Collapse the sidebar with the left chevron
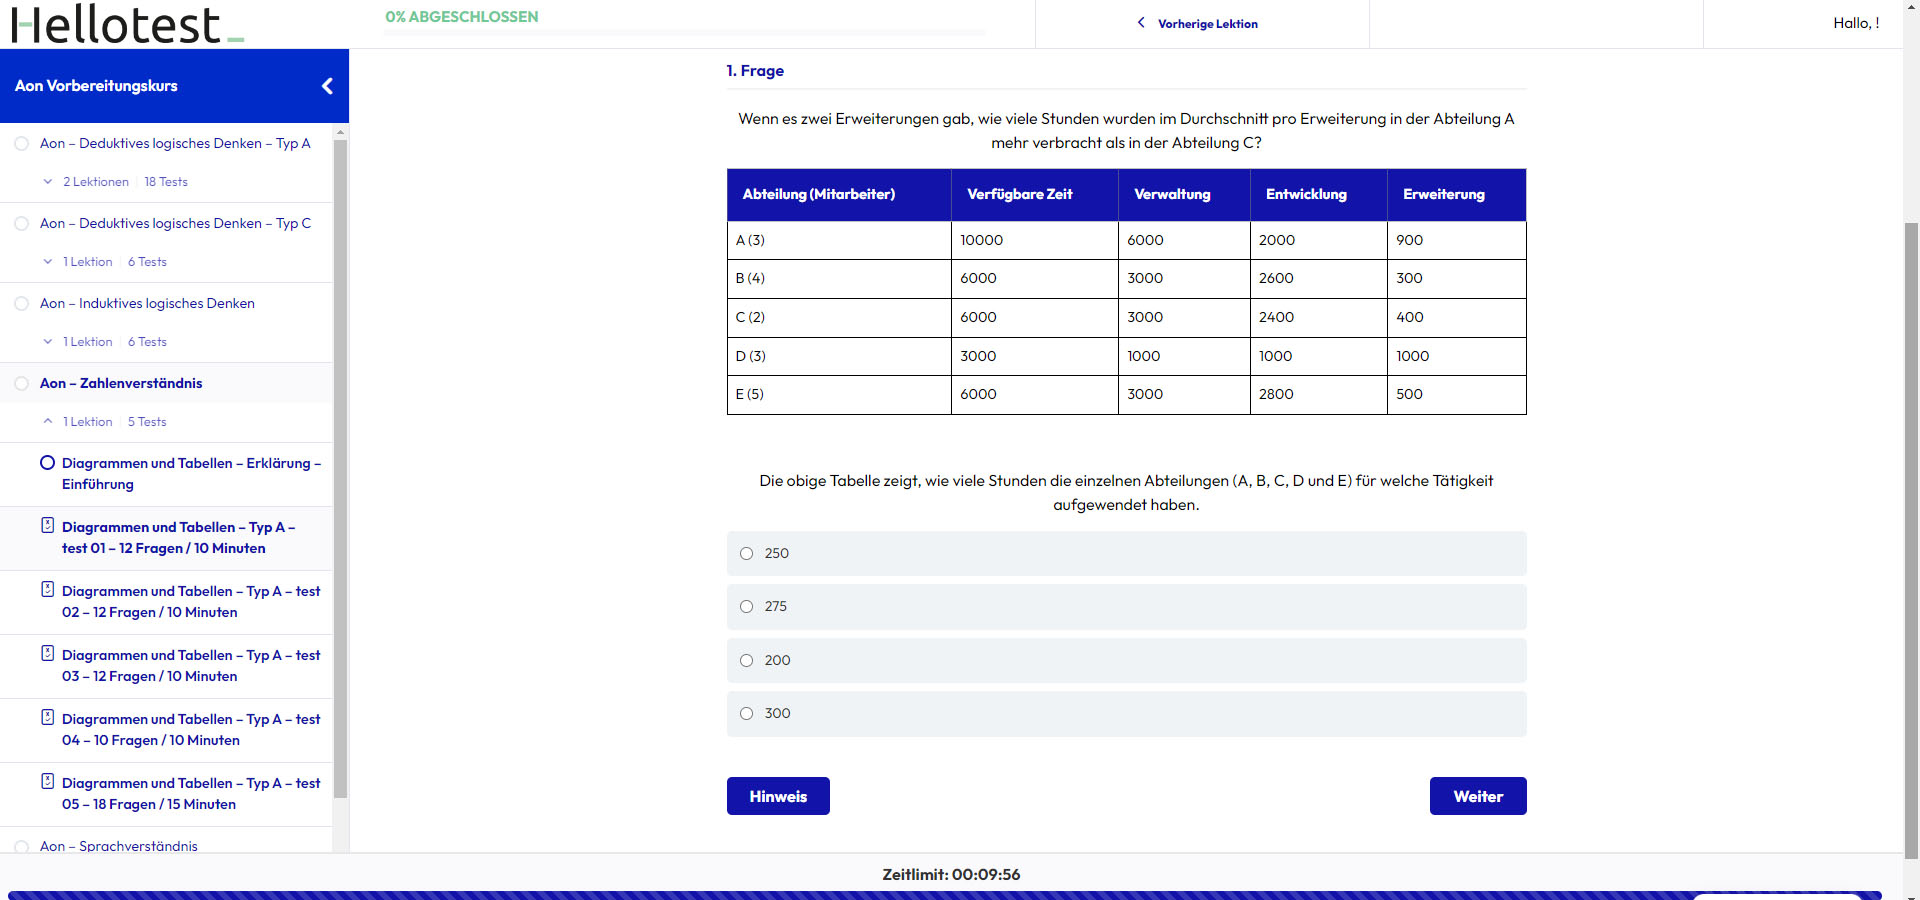Screen dimensions: 1920x900 (x=327, y=86)
